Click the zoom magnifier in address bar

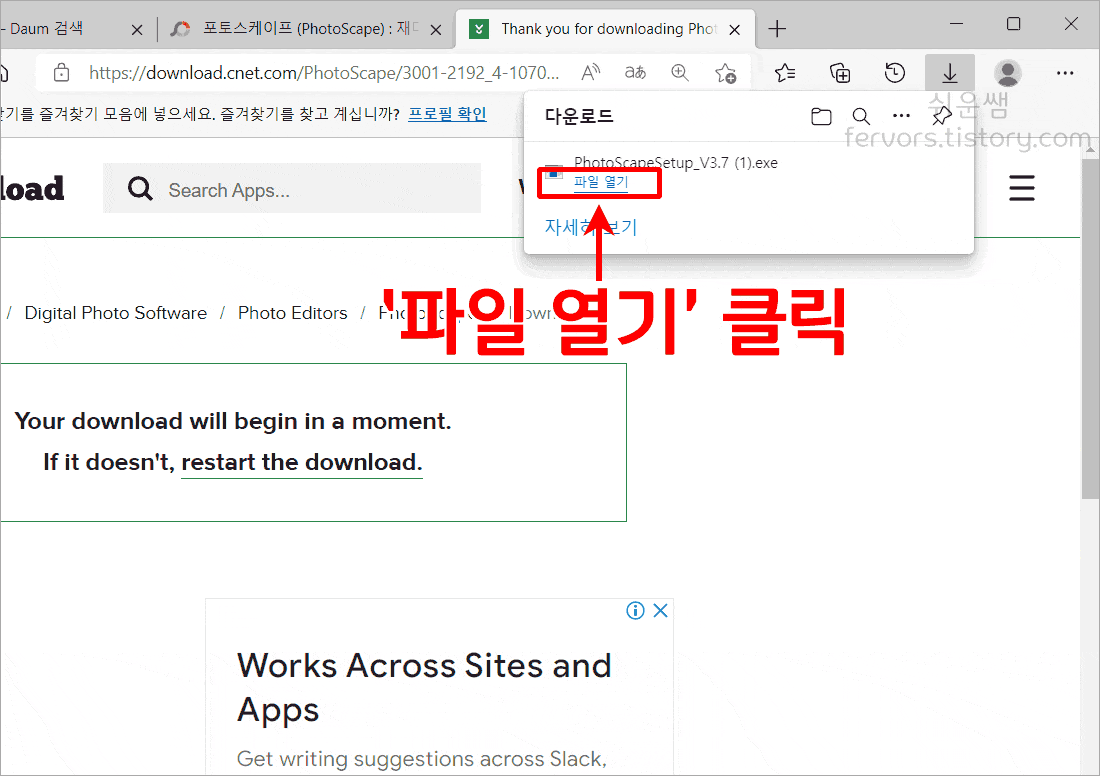point(679,72)
